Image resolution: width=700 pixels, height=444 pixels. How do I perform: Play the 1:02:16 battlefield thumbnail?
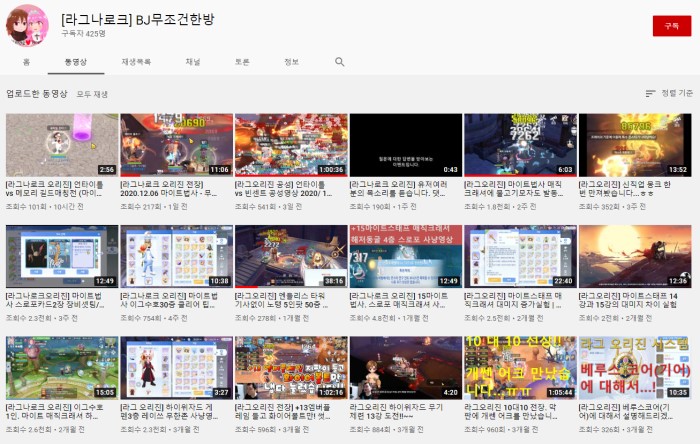[291, 368]
